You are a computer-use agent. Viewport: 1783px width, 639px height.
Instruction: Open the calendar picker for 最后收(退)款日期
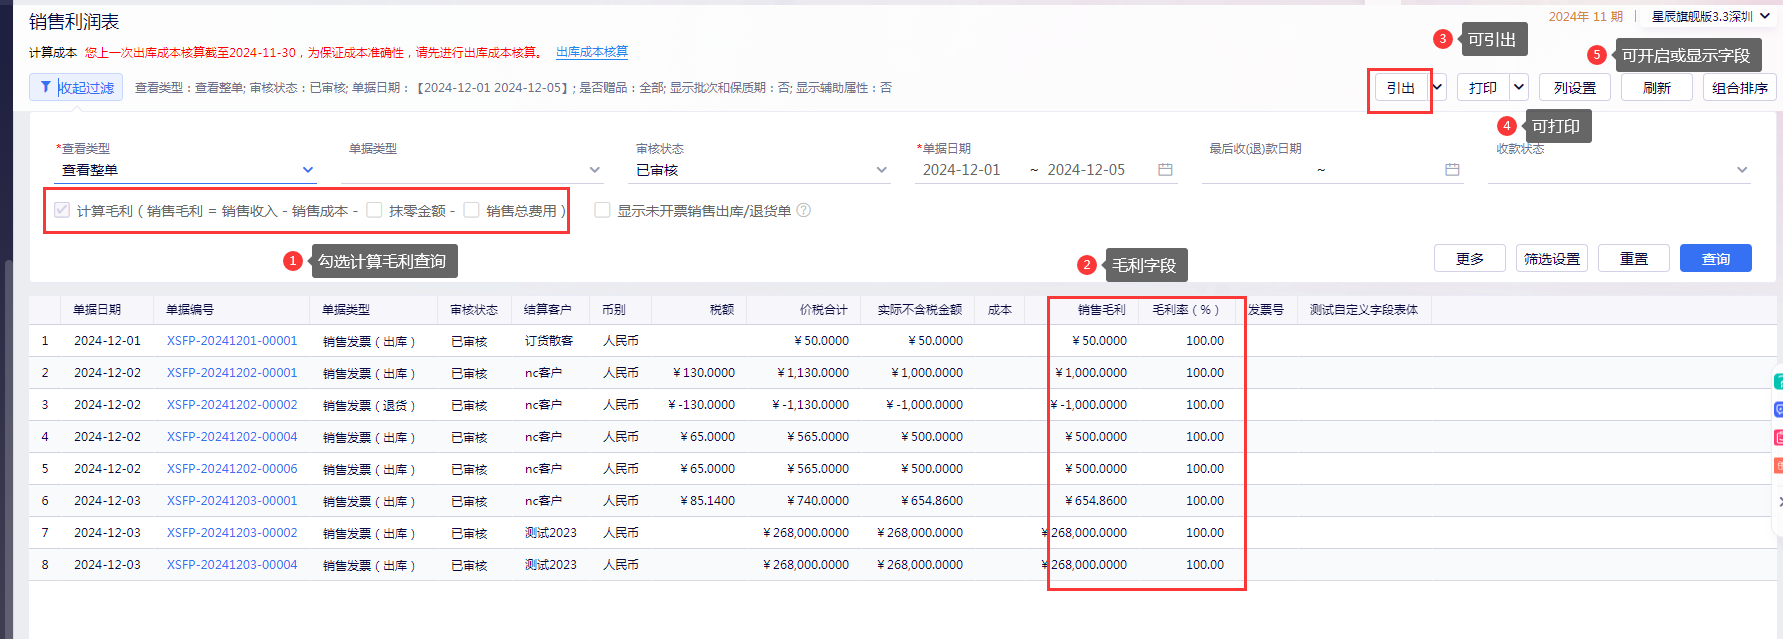tap(1452, 170)
